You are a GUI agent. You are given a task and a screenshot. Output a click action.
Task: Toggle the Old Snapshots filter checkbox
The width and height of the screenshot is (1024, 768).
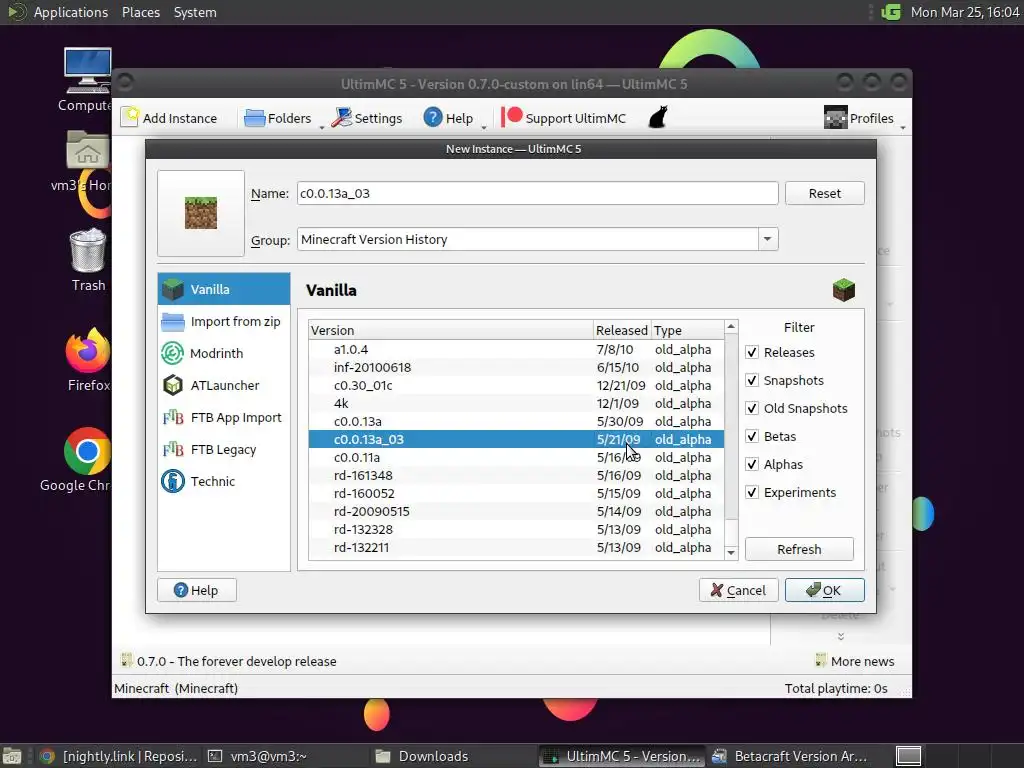(x=752, y=409)
